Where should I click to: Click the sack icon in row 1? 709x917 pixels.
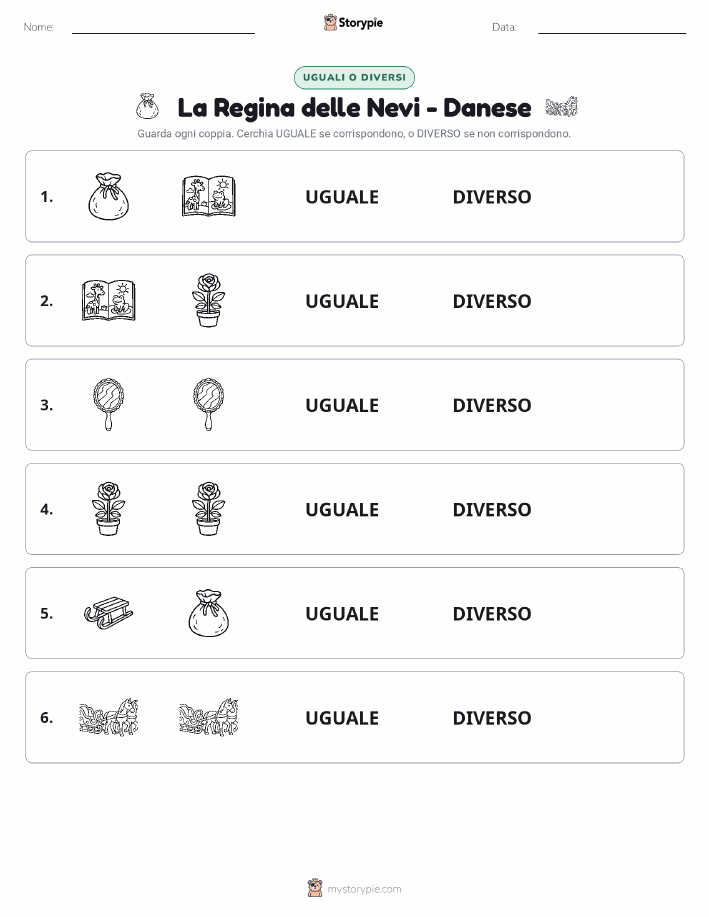[x=108, y=196]
